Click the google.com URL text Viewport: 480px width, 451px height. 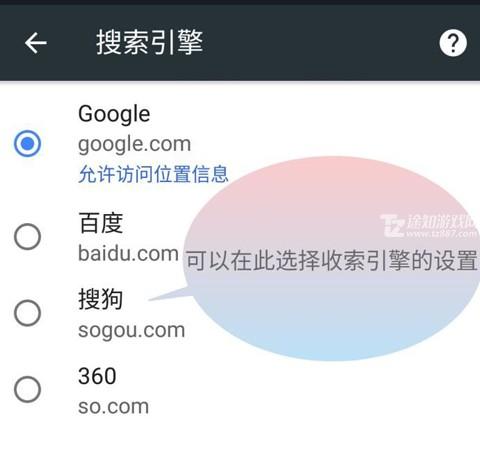[135, 145]
